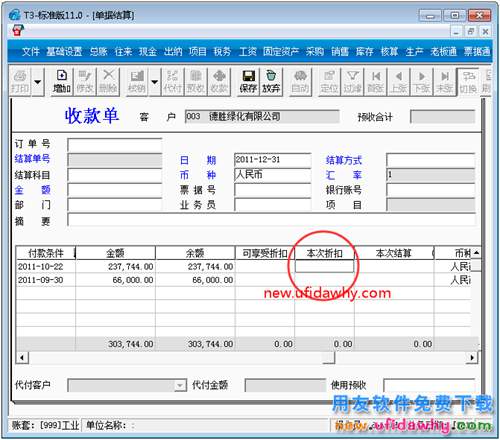
Task: Open the 现金 menu
Action: tap(148, 51)
